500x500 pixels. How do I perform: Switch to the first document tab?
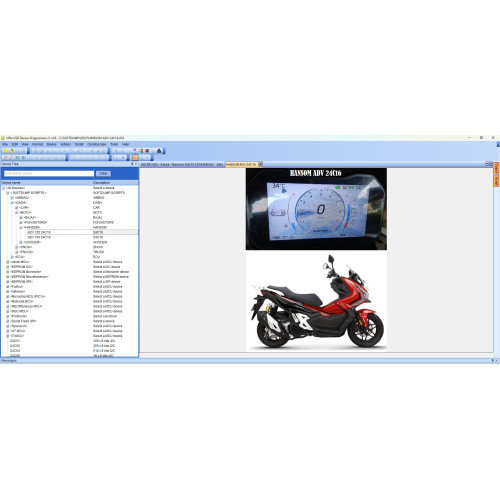(182, 164)
